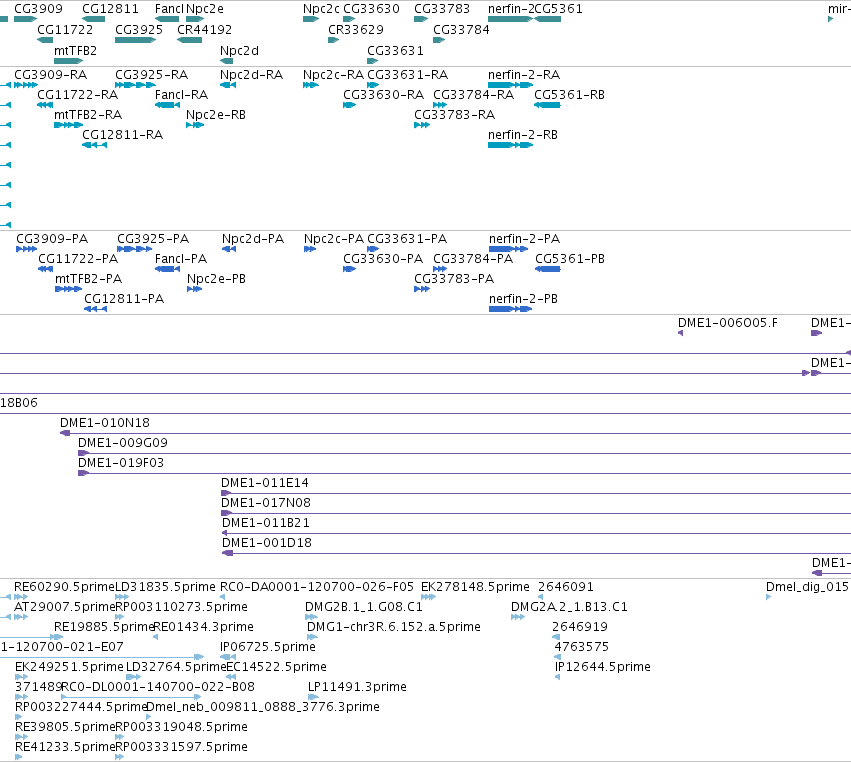This screenshot has width=851, height=762.
Task: Click the nerfin-2-PA protein label
Action: click(524, 239)
